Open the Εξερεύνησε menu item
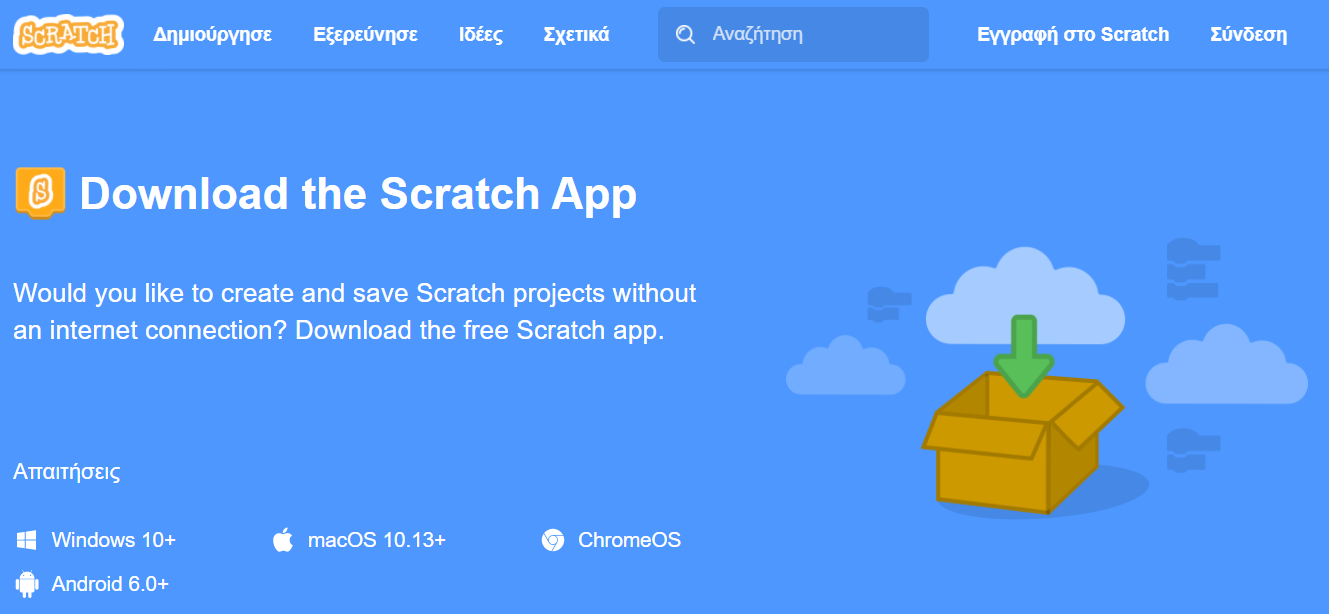This screenshot has width=1329, height=614. 365,35
